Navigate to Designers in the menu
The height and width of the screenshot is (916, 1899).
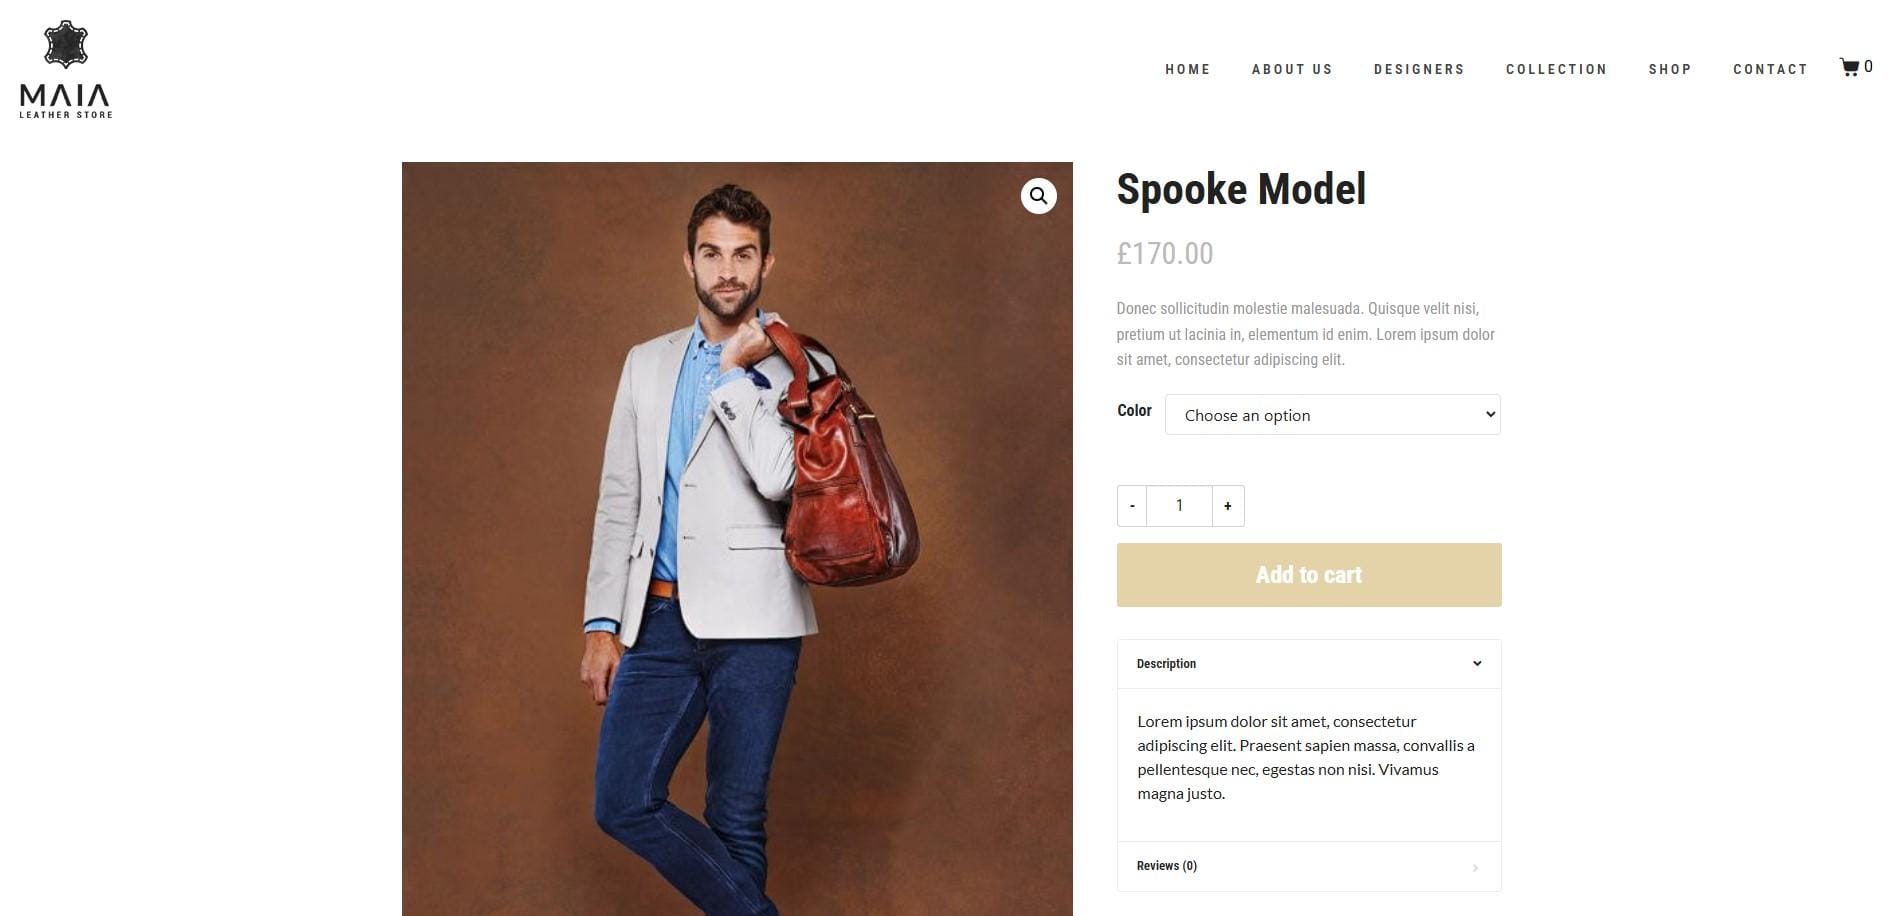1419,69
